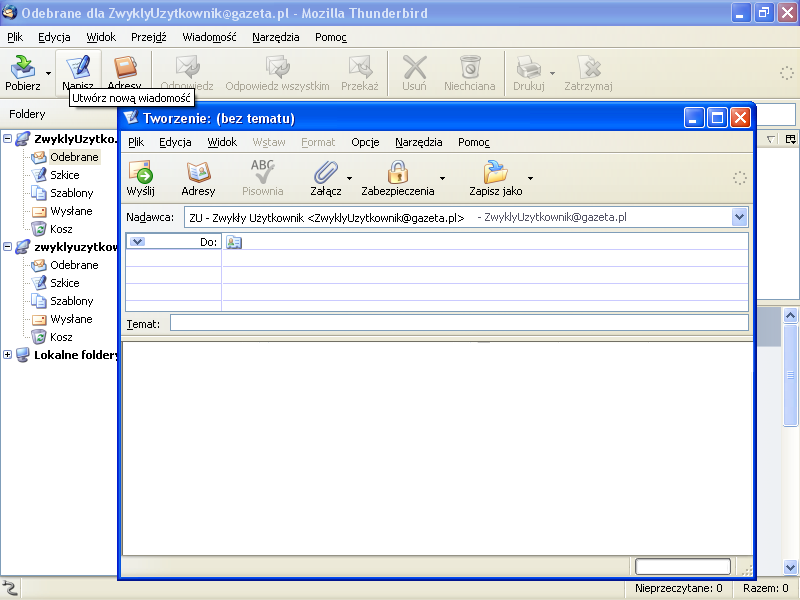This screenshot has height=600, width=800.
Task: Maximize the Tworzenie compose window
Action: (x=717, y=118)
